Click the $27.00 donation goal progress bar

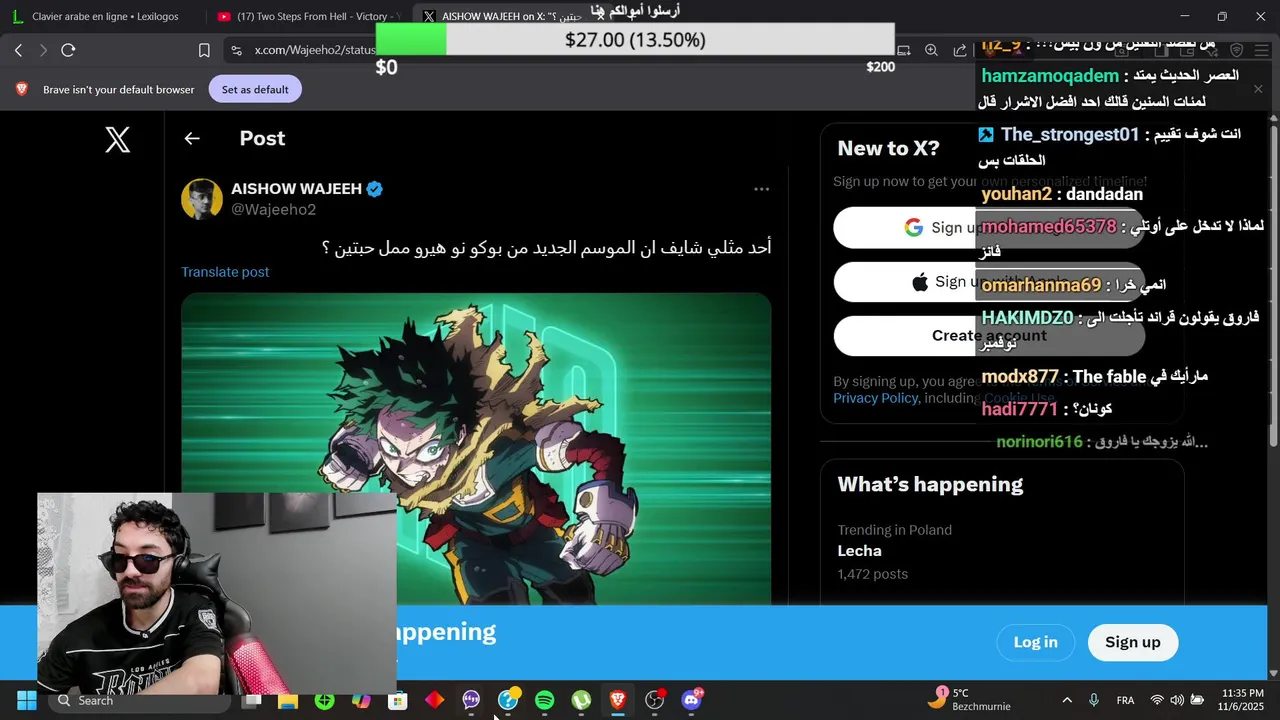[635, 40]
